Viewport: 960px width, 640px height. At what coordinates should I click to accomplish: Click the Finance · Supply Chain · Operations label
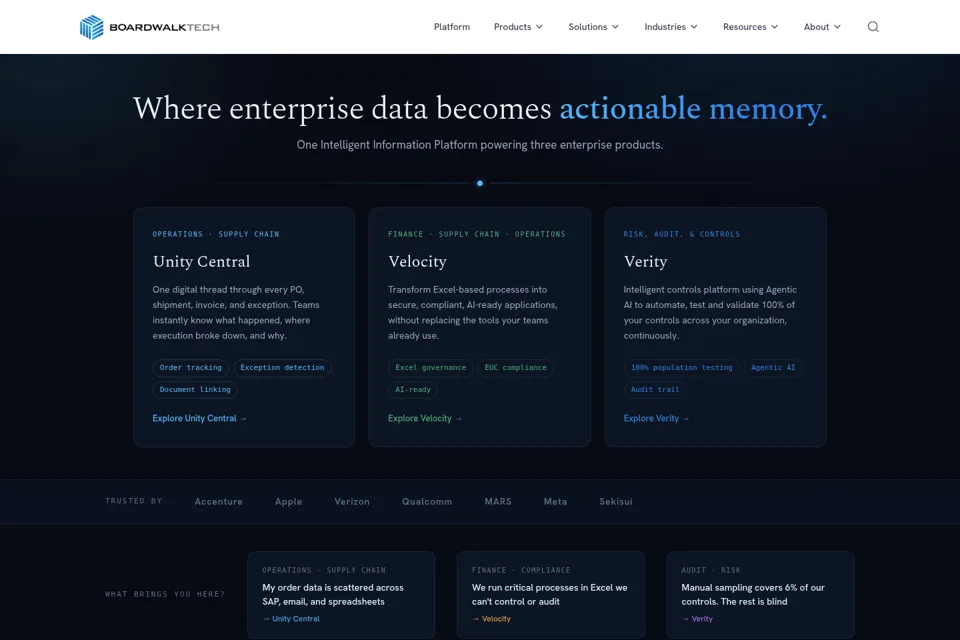tap(476, 235)
